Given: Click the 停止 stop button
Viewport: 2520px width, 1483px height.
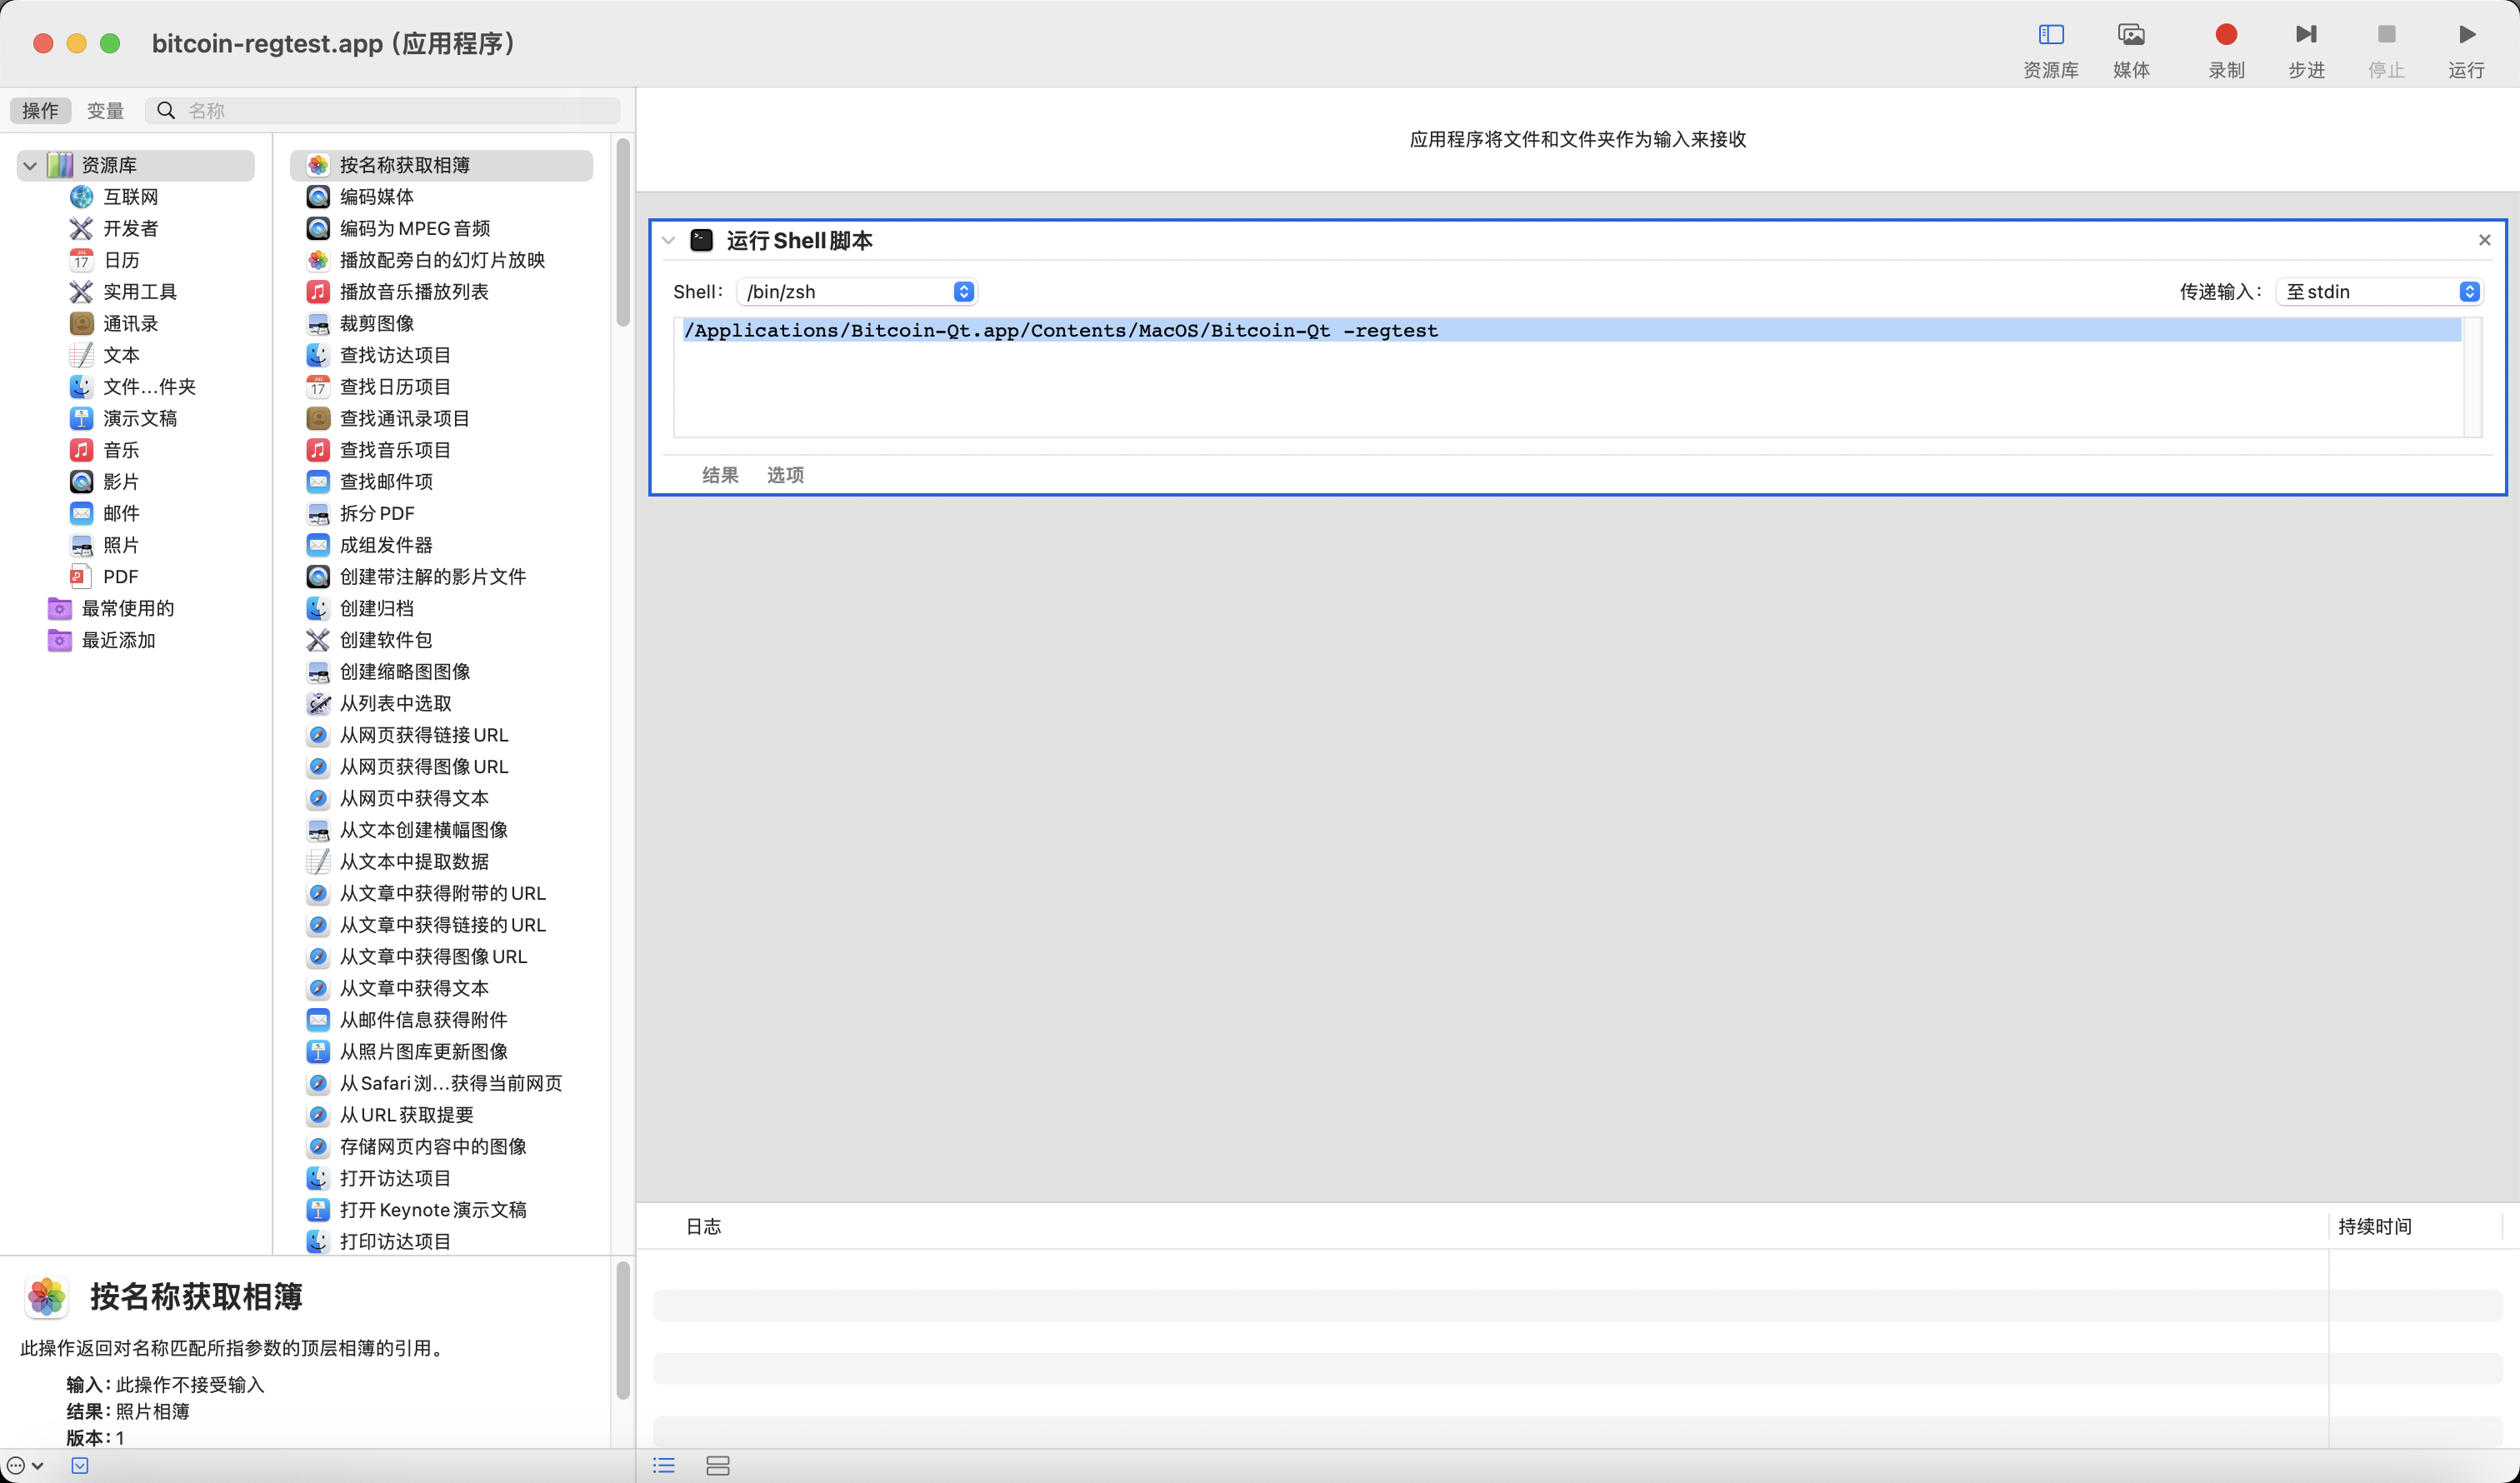Looking at the screenshot, I should (2386, 50).
